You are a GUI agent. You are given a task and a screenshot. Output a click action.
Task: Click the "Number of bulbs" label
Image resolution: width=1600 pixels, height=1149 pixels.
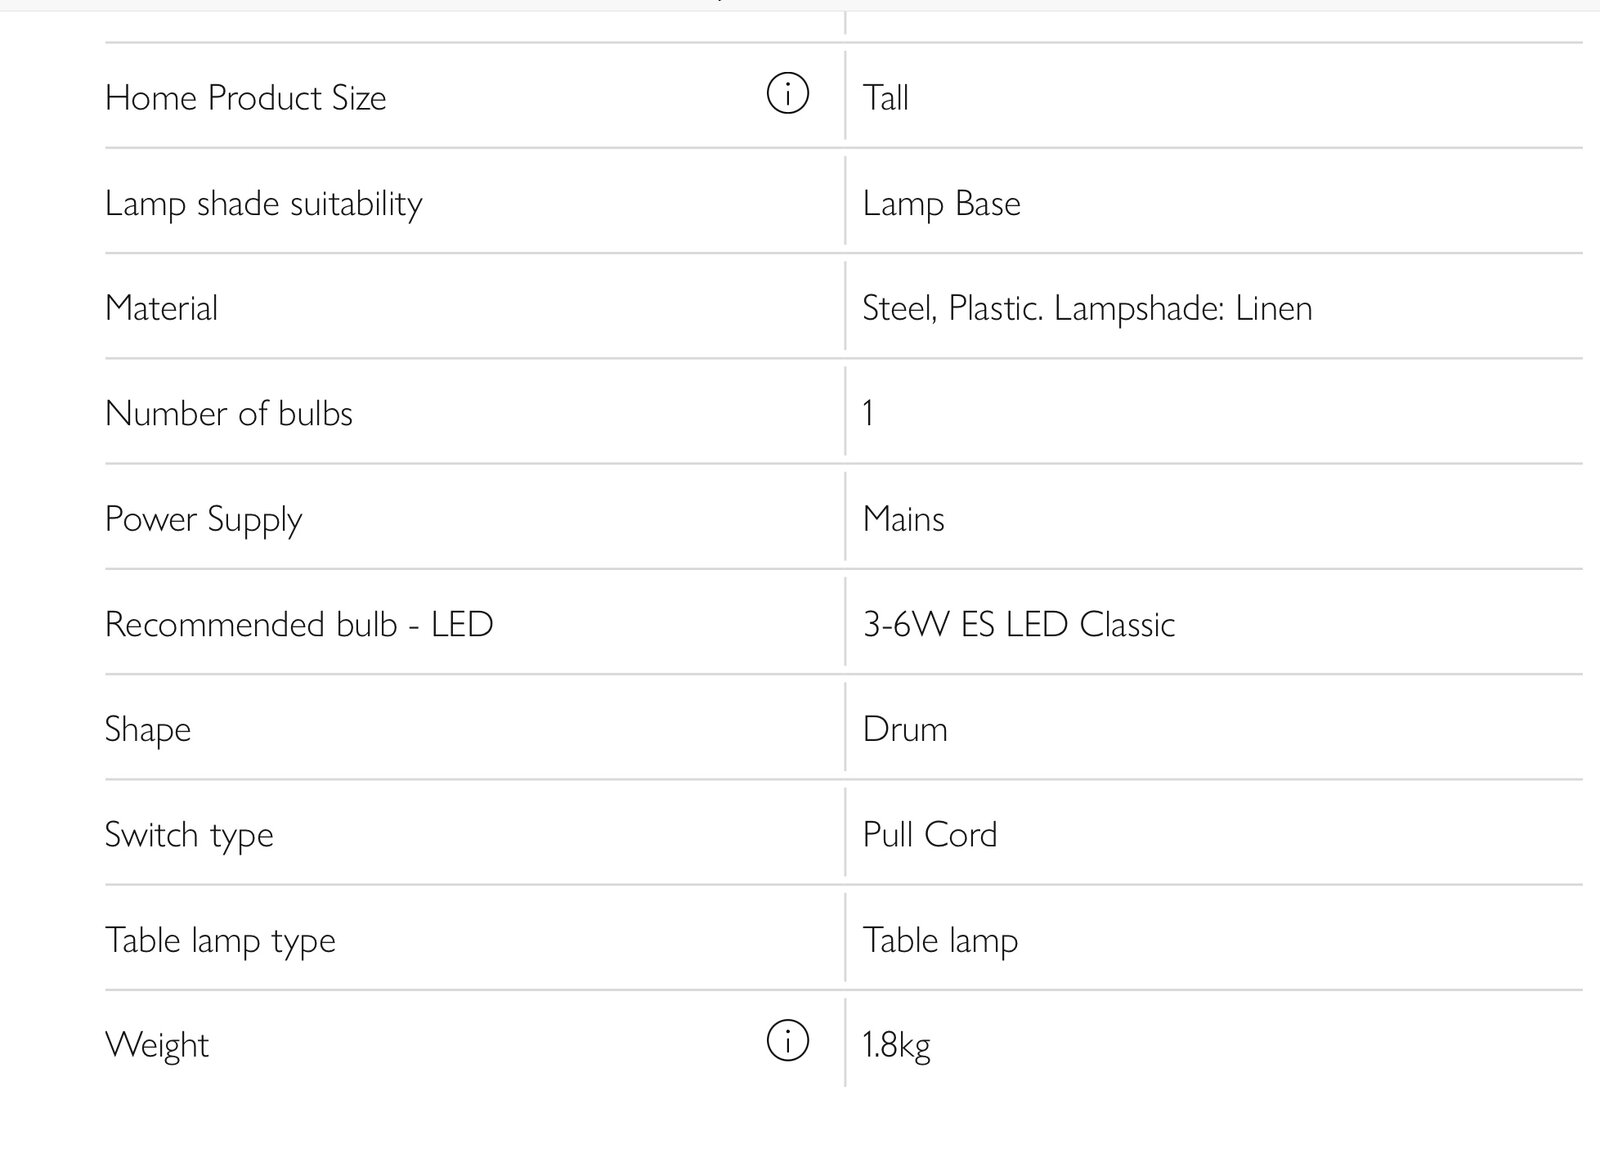228,414
